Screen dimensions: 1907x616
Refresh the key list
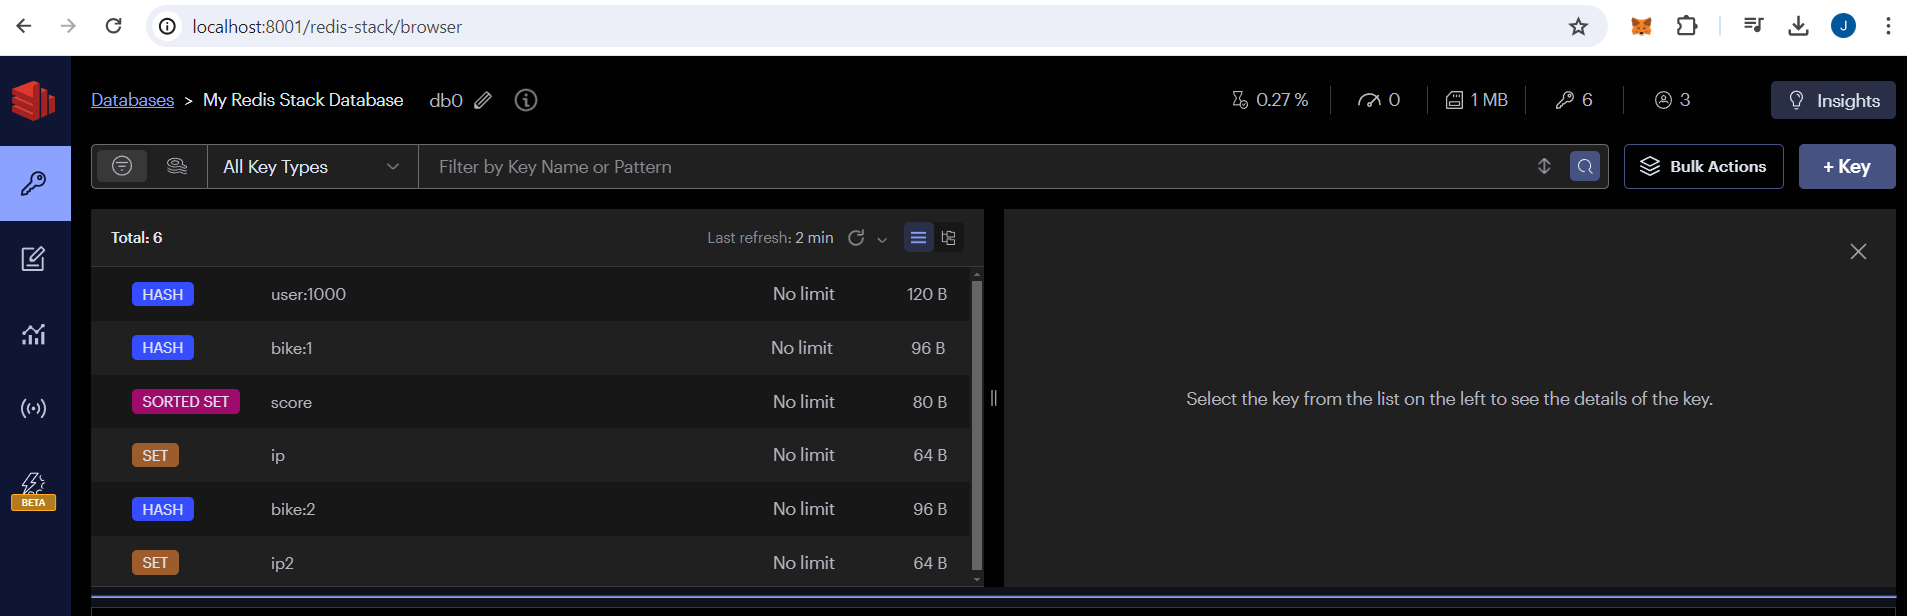click(x=856, y=238)
